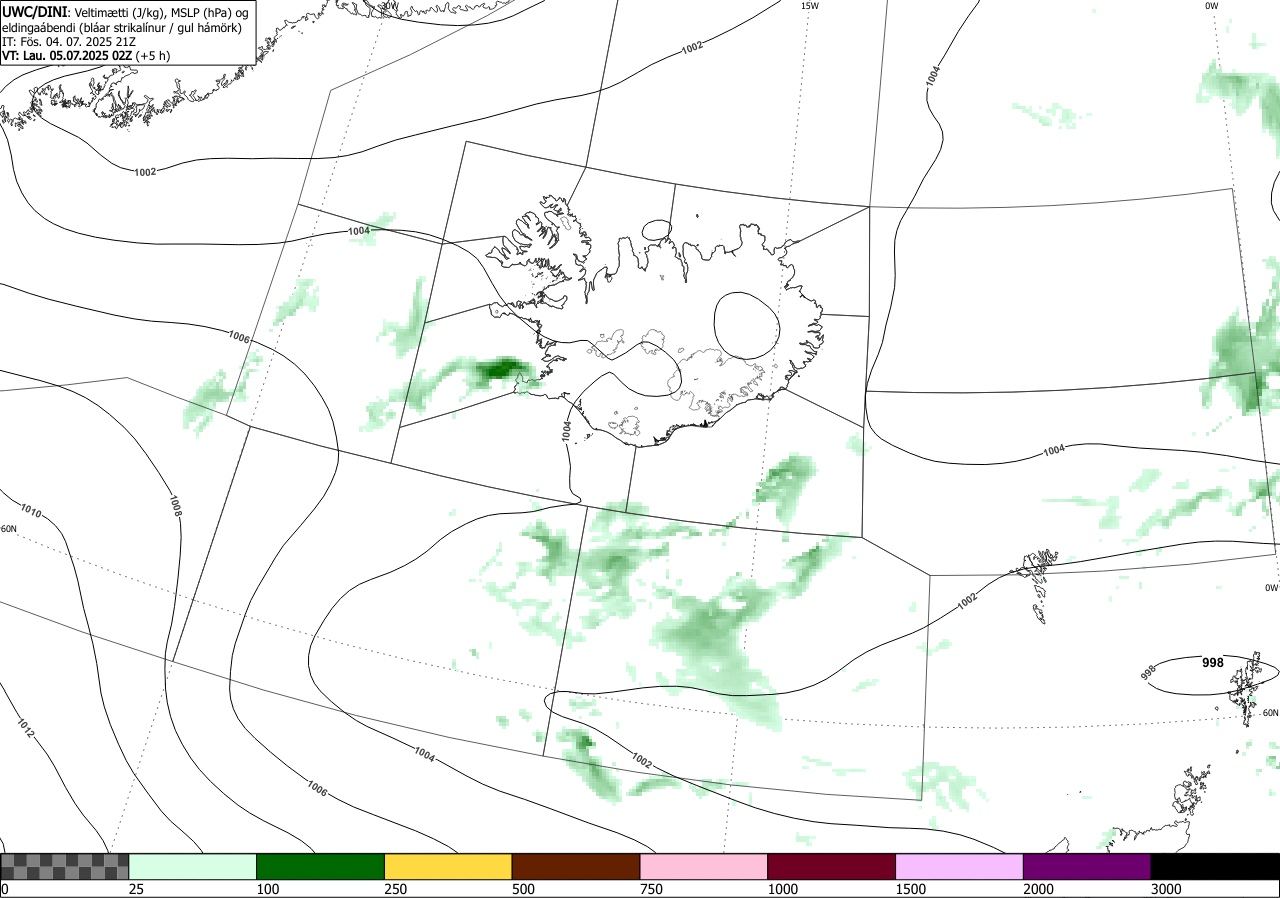The image size is (1280, 898).
Task: Click the closed isobar circle over eastern Iceland
Action: click(746, 325)
